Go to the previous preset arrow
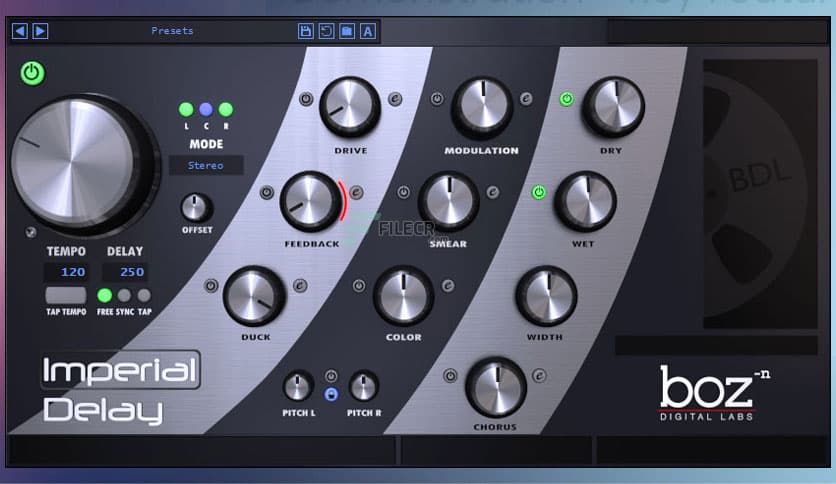Image resolution: width=836 pixels, height=484 pixels. point(20,31)
